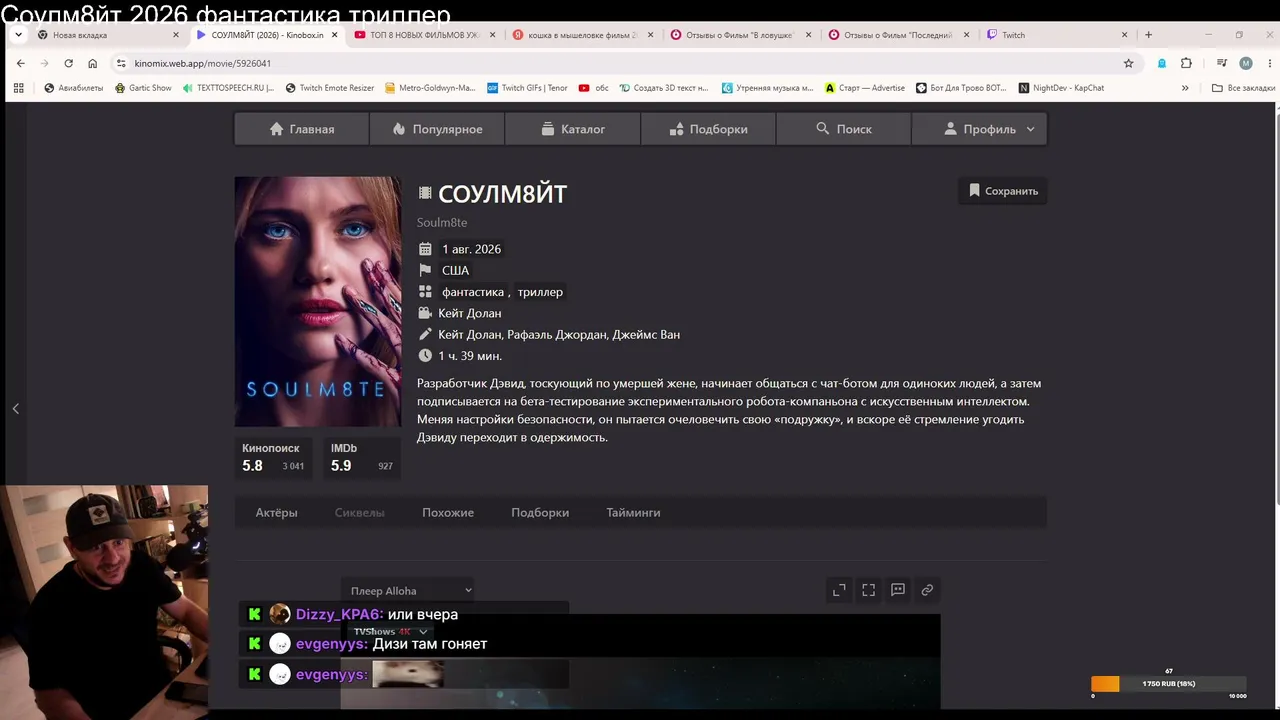This screenshot has height=720, width=1280.
Task: Click the SOULM8TE movie poster
Action: 318,302
